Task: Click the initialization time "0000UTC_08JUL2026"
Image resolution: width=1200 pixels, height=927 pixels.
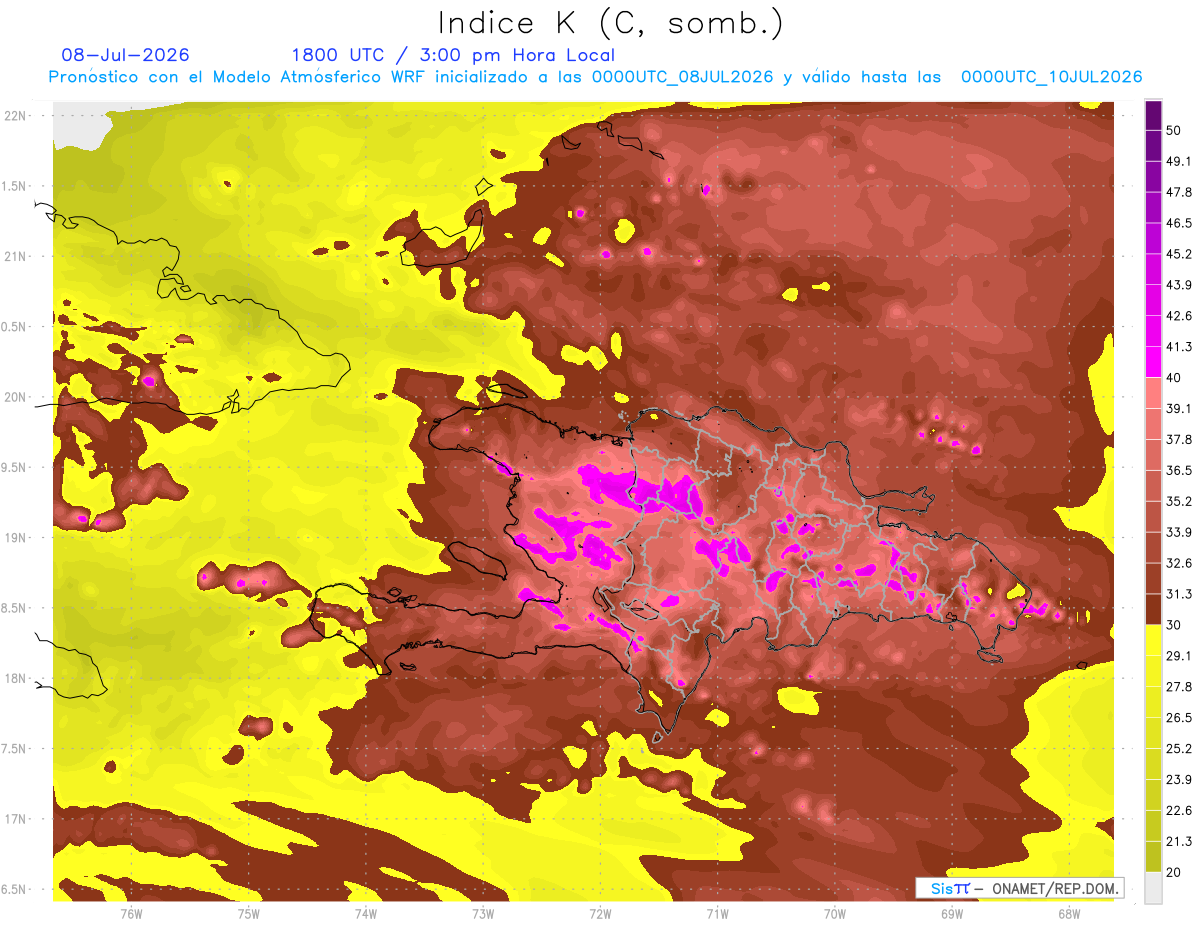Action: (682, 77)
